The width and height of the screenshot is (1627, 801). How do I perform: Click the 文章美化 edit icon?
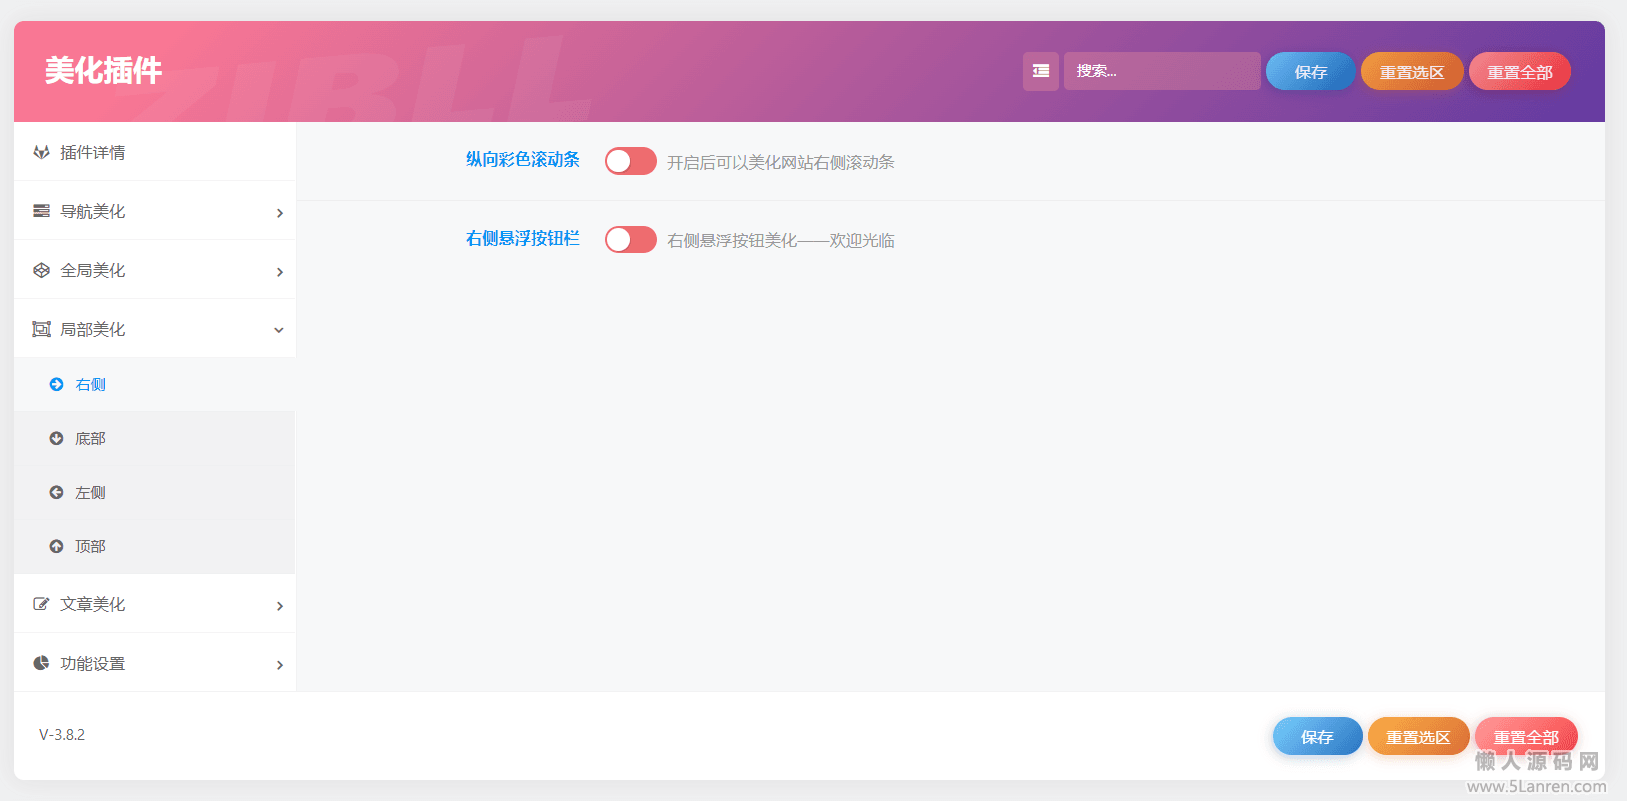[x=41, y=604]
